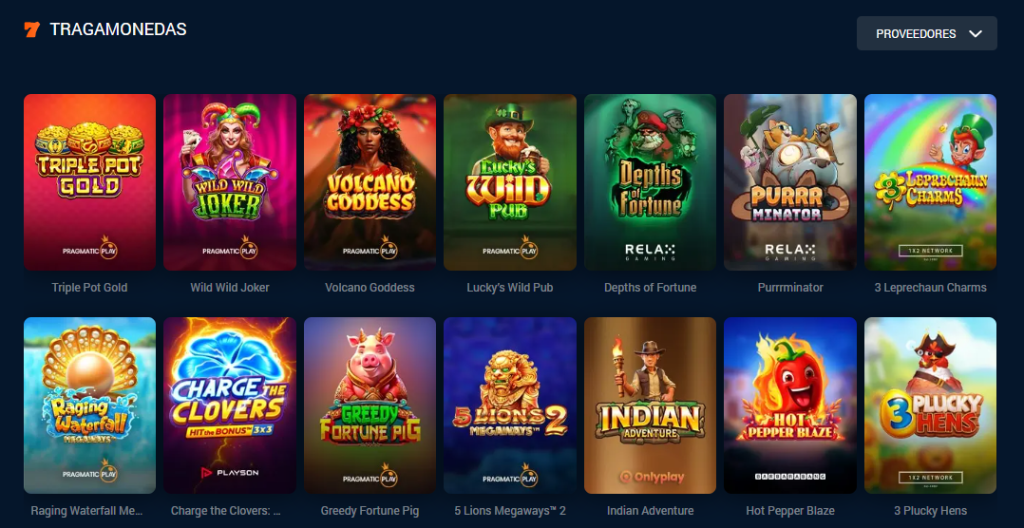Open the Triple Pot Gold game thumbnail
Viewport: 1024px width, 528px height.
(x=90, y=182)
